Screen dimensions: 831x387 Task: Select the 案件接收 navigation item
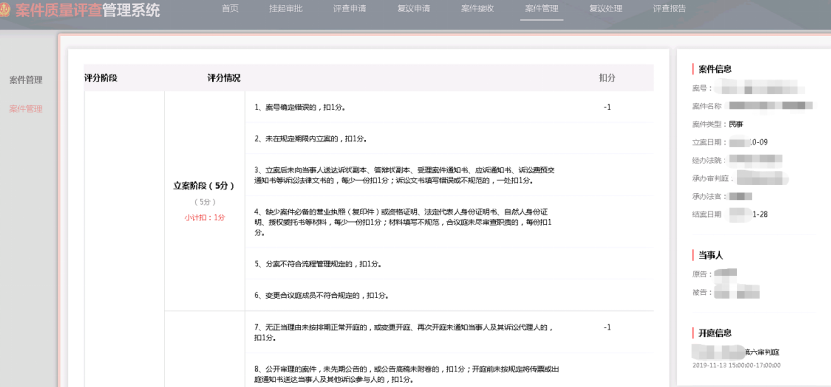click(478, 9)
